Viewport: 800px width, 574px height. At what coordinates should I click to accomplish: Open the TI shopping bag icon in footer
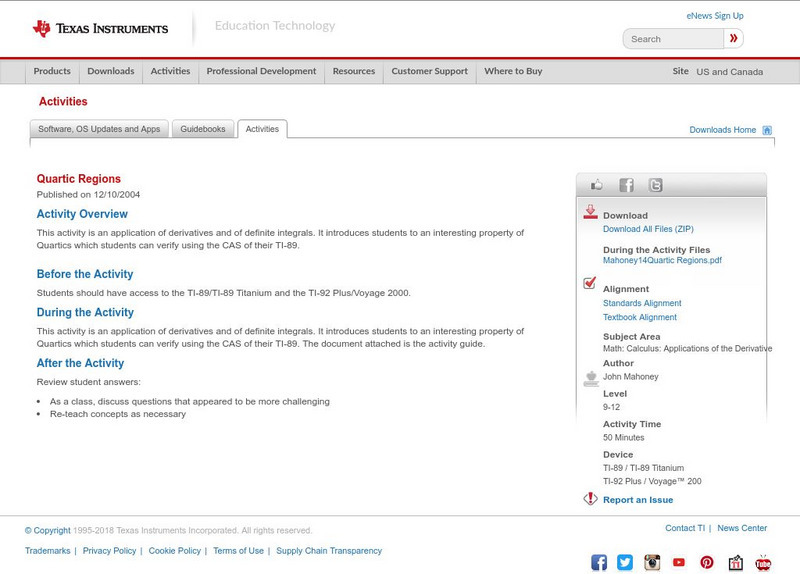tap(735, 562)
